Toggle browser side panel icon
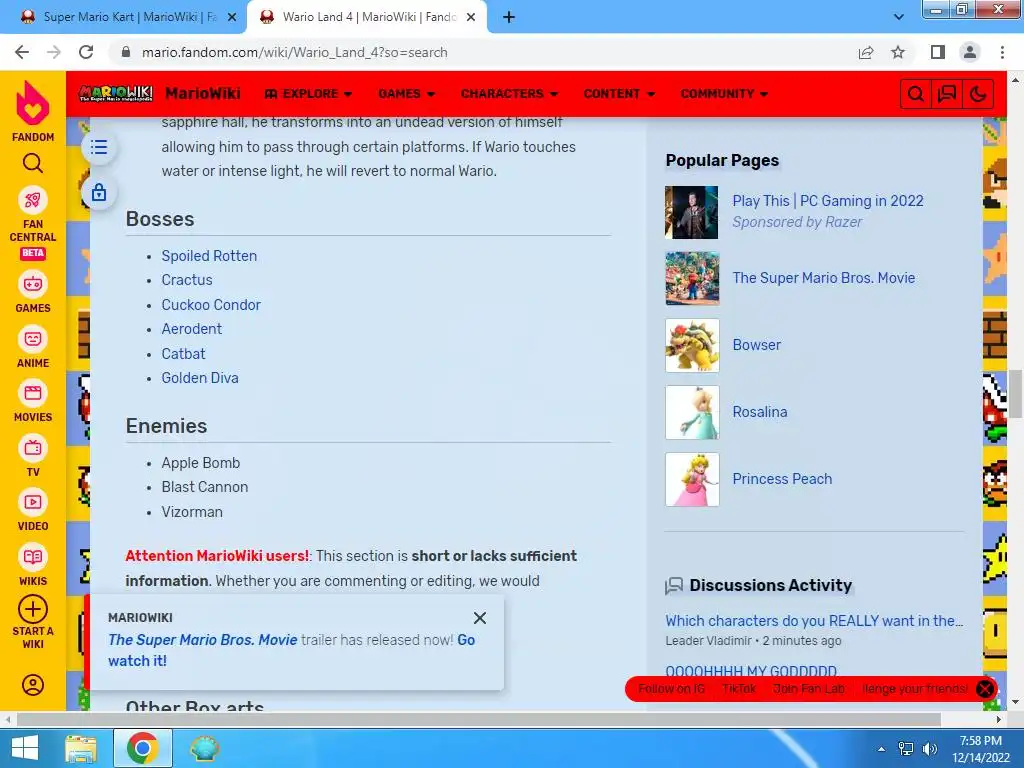1024x768 pixels. coord(938,52)
